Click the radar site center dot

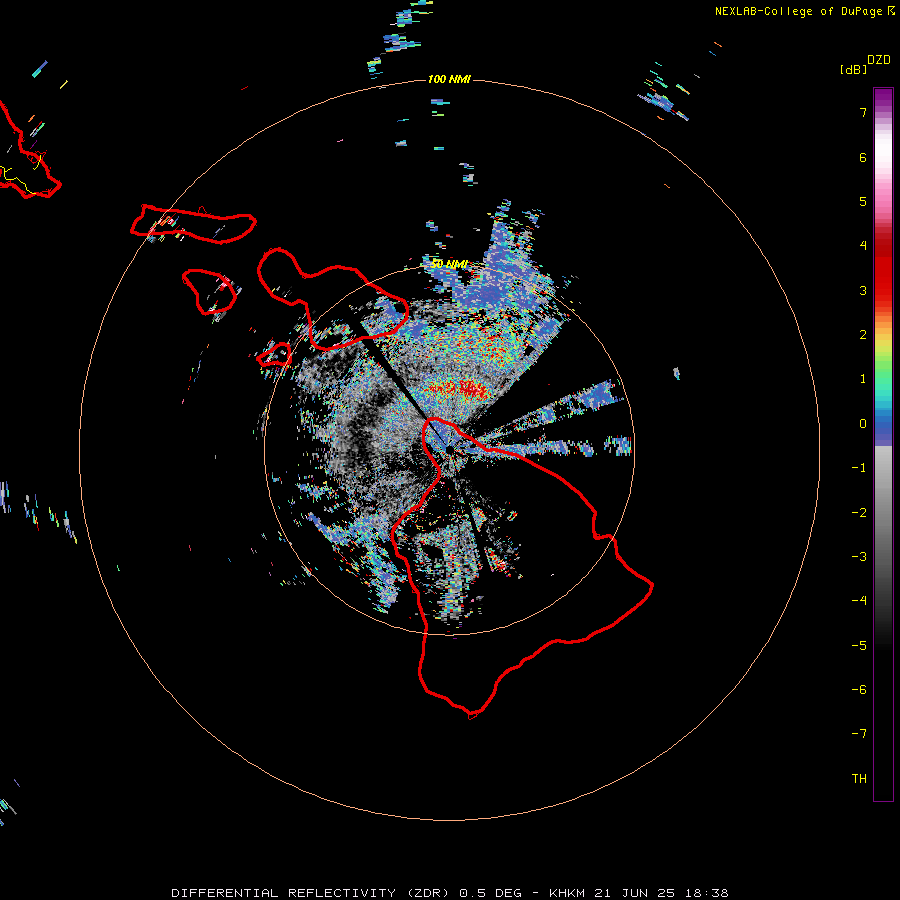coord(449,450)
